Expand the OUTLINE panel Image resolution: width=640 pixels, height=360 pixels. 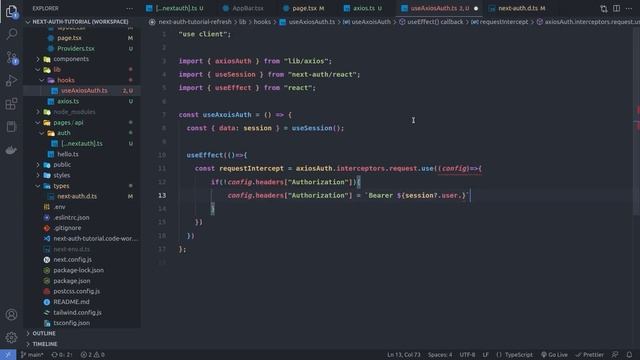click(x=82, y=333)
